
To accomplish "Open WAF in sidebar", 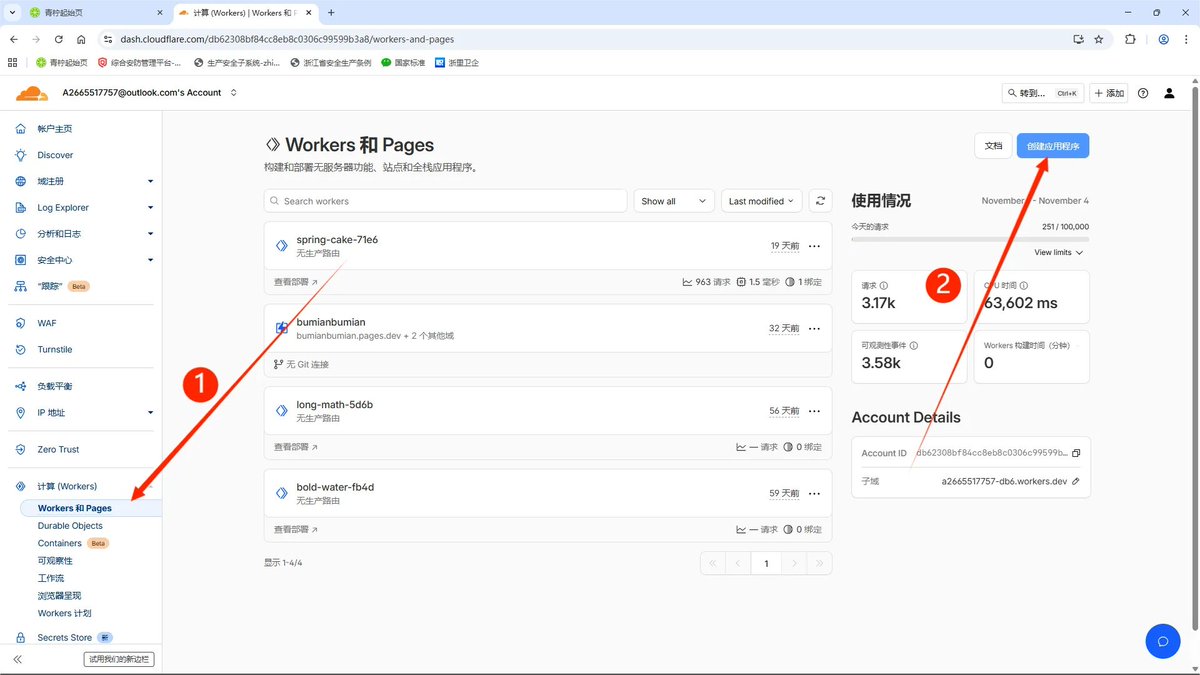I will pos(47,323).
